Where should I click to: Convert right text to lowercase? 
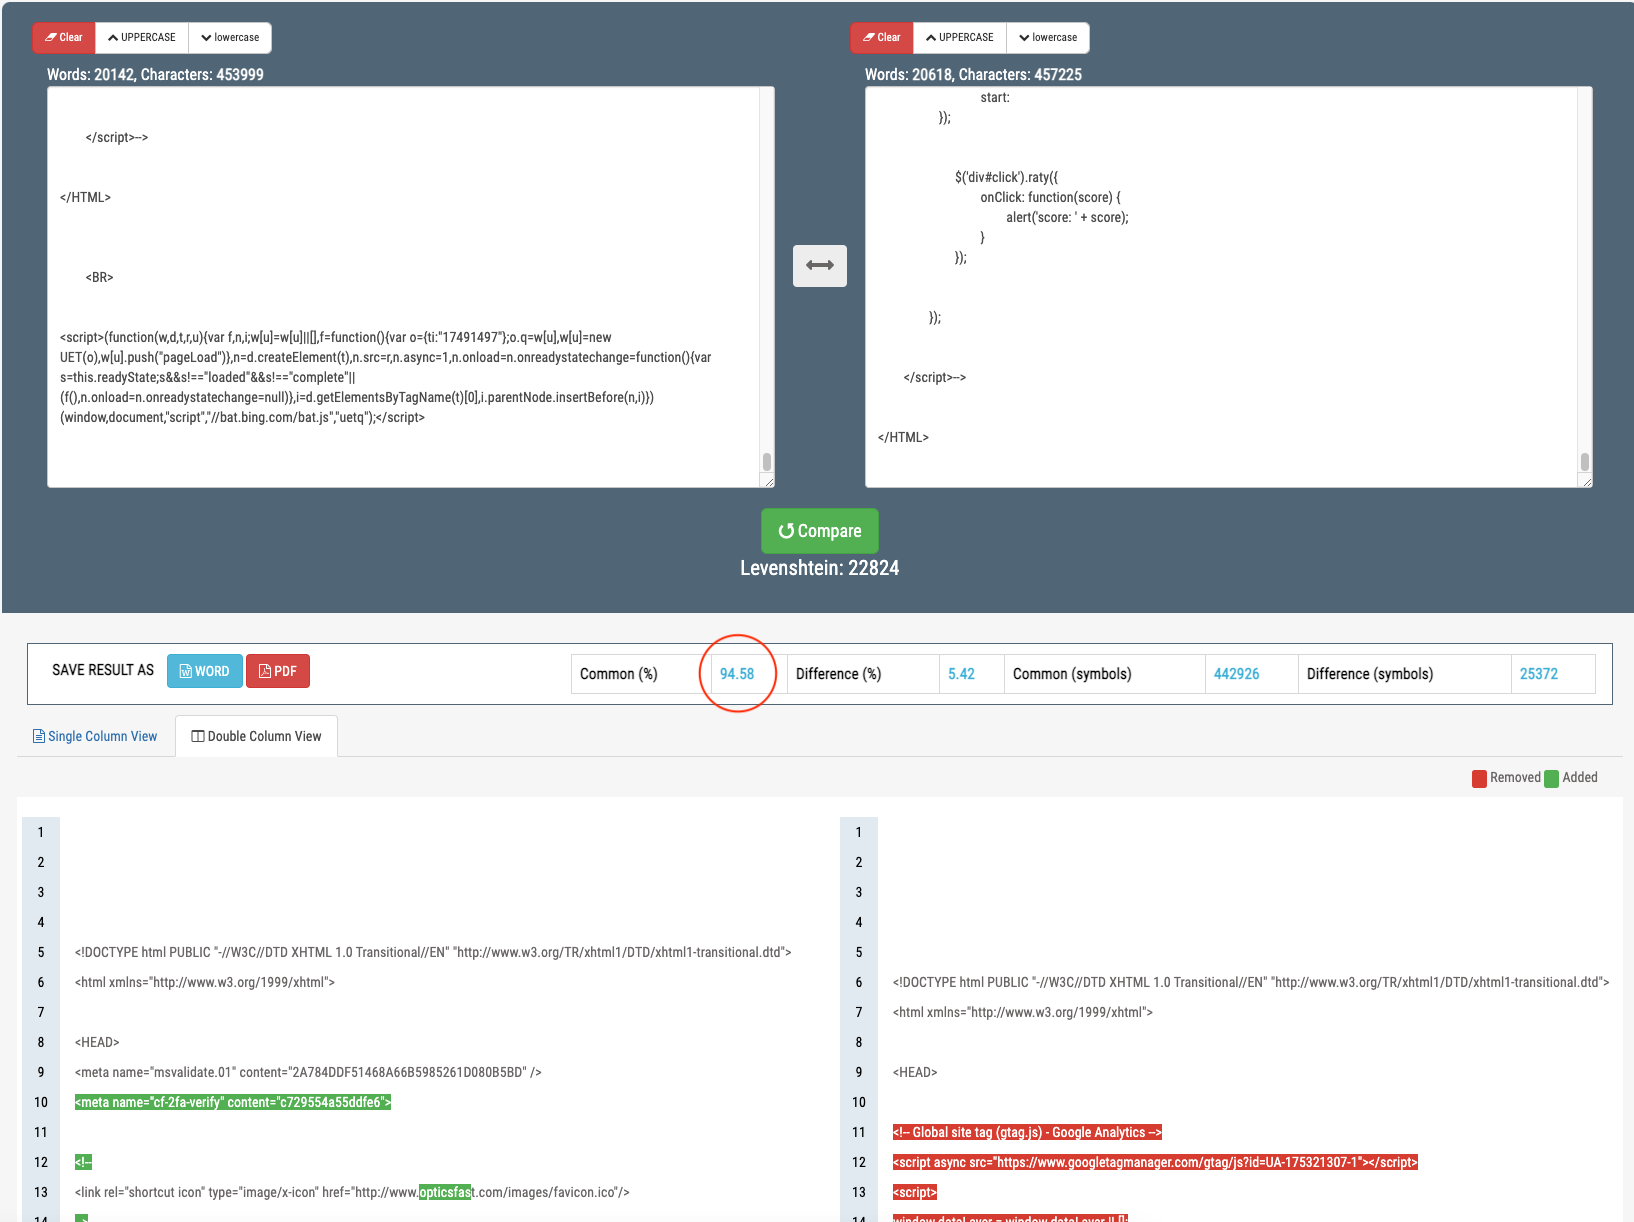coord(1048,38)
